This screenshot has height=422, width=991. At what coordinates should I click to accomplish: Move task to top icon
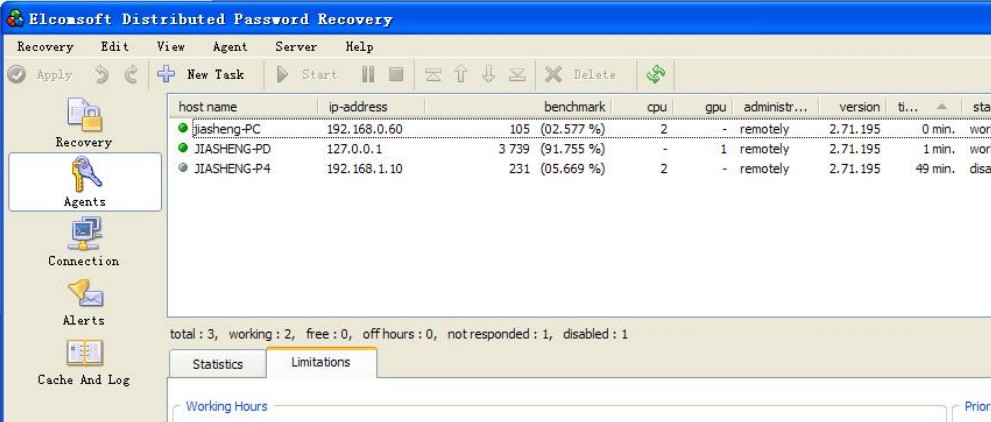click(433, 75)
